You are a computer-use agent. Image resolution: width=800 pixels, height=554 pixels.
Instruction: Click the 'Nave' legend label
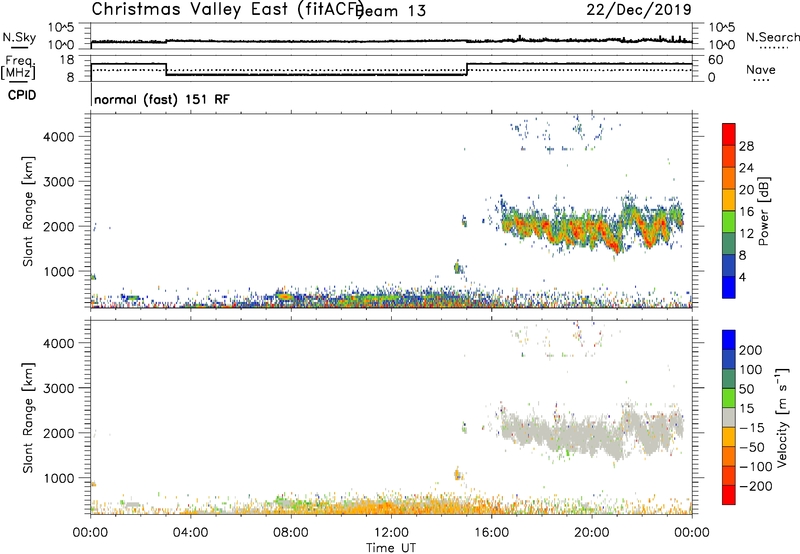point(761,69)
